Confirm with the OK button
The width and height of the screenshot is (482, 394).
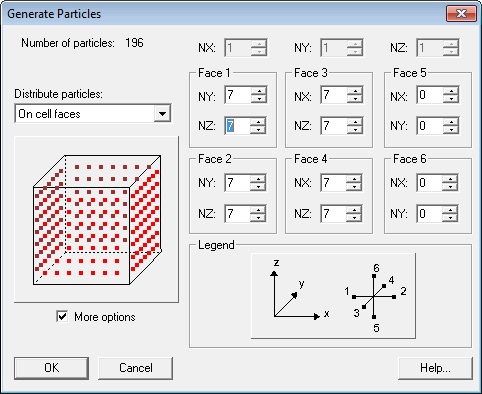coord(52,368)
